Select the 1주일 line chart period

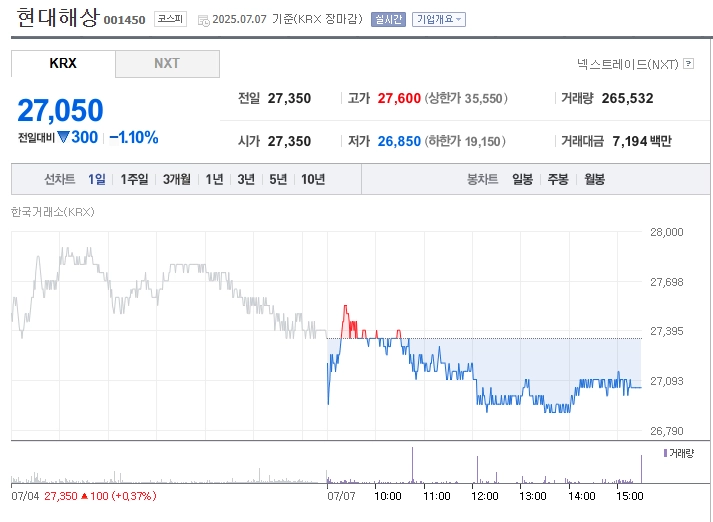click(134, 179)
